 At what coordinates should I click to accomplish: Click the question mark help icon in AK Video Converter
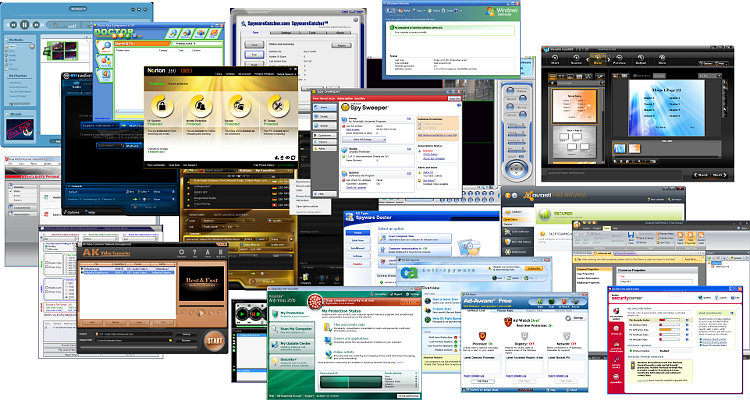tap(194, 252)
